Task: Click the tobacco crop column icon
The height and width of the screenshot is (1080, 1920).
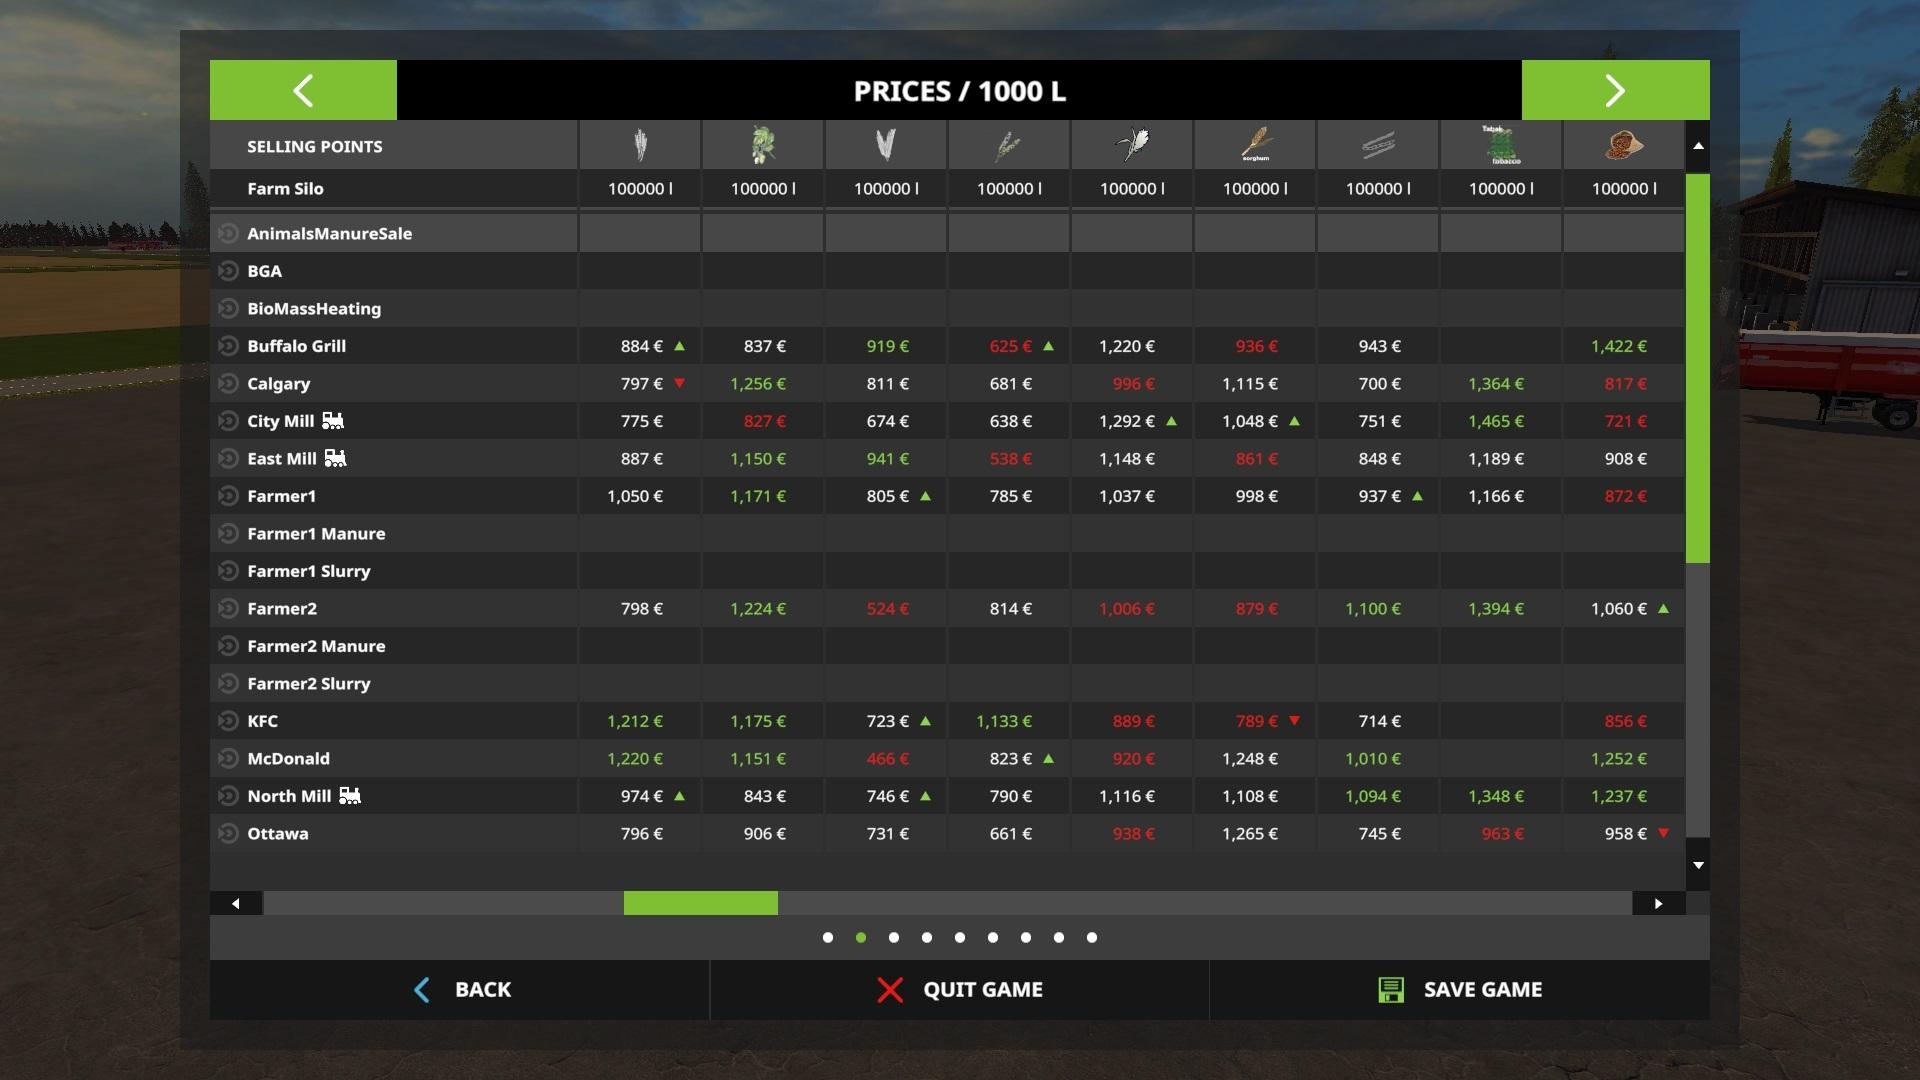Action: 1501,145
